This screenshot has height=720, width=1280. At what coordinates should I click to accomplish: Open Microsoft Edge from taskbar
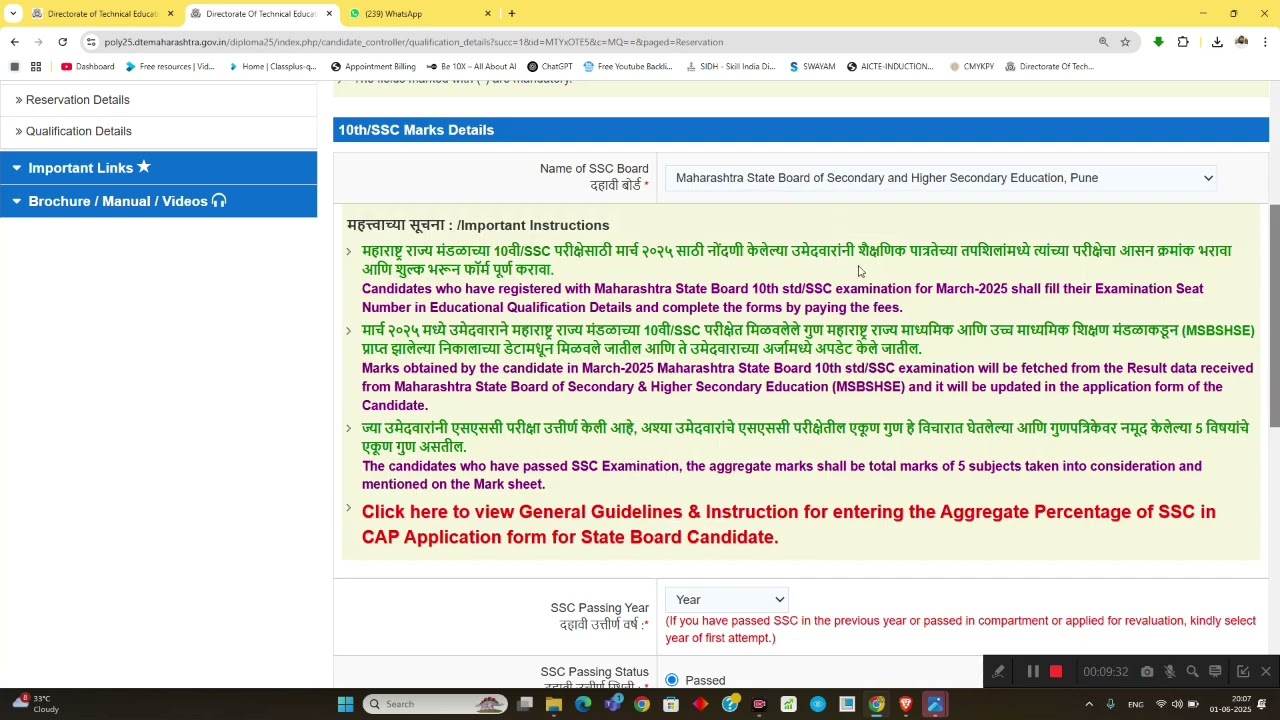583,704
